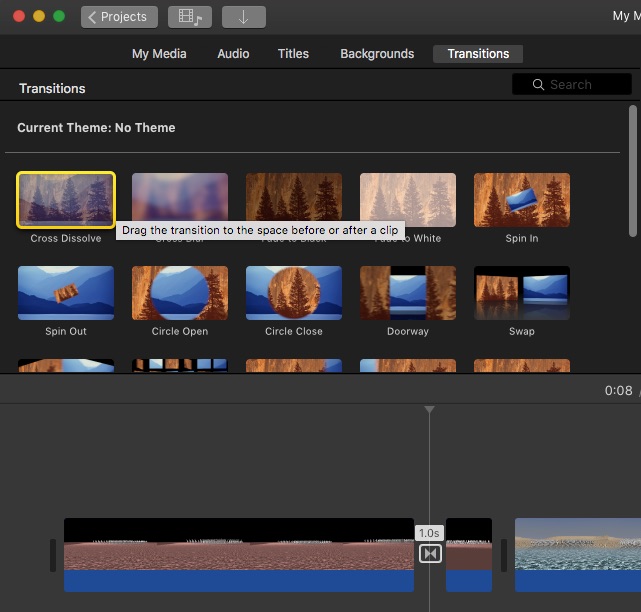Click the 1.0s transition duration label
Image resolution: width=641 pixels, height=612 pixels.
429,533
